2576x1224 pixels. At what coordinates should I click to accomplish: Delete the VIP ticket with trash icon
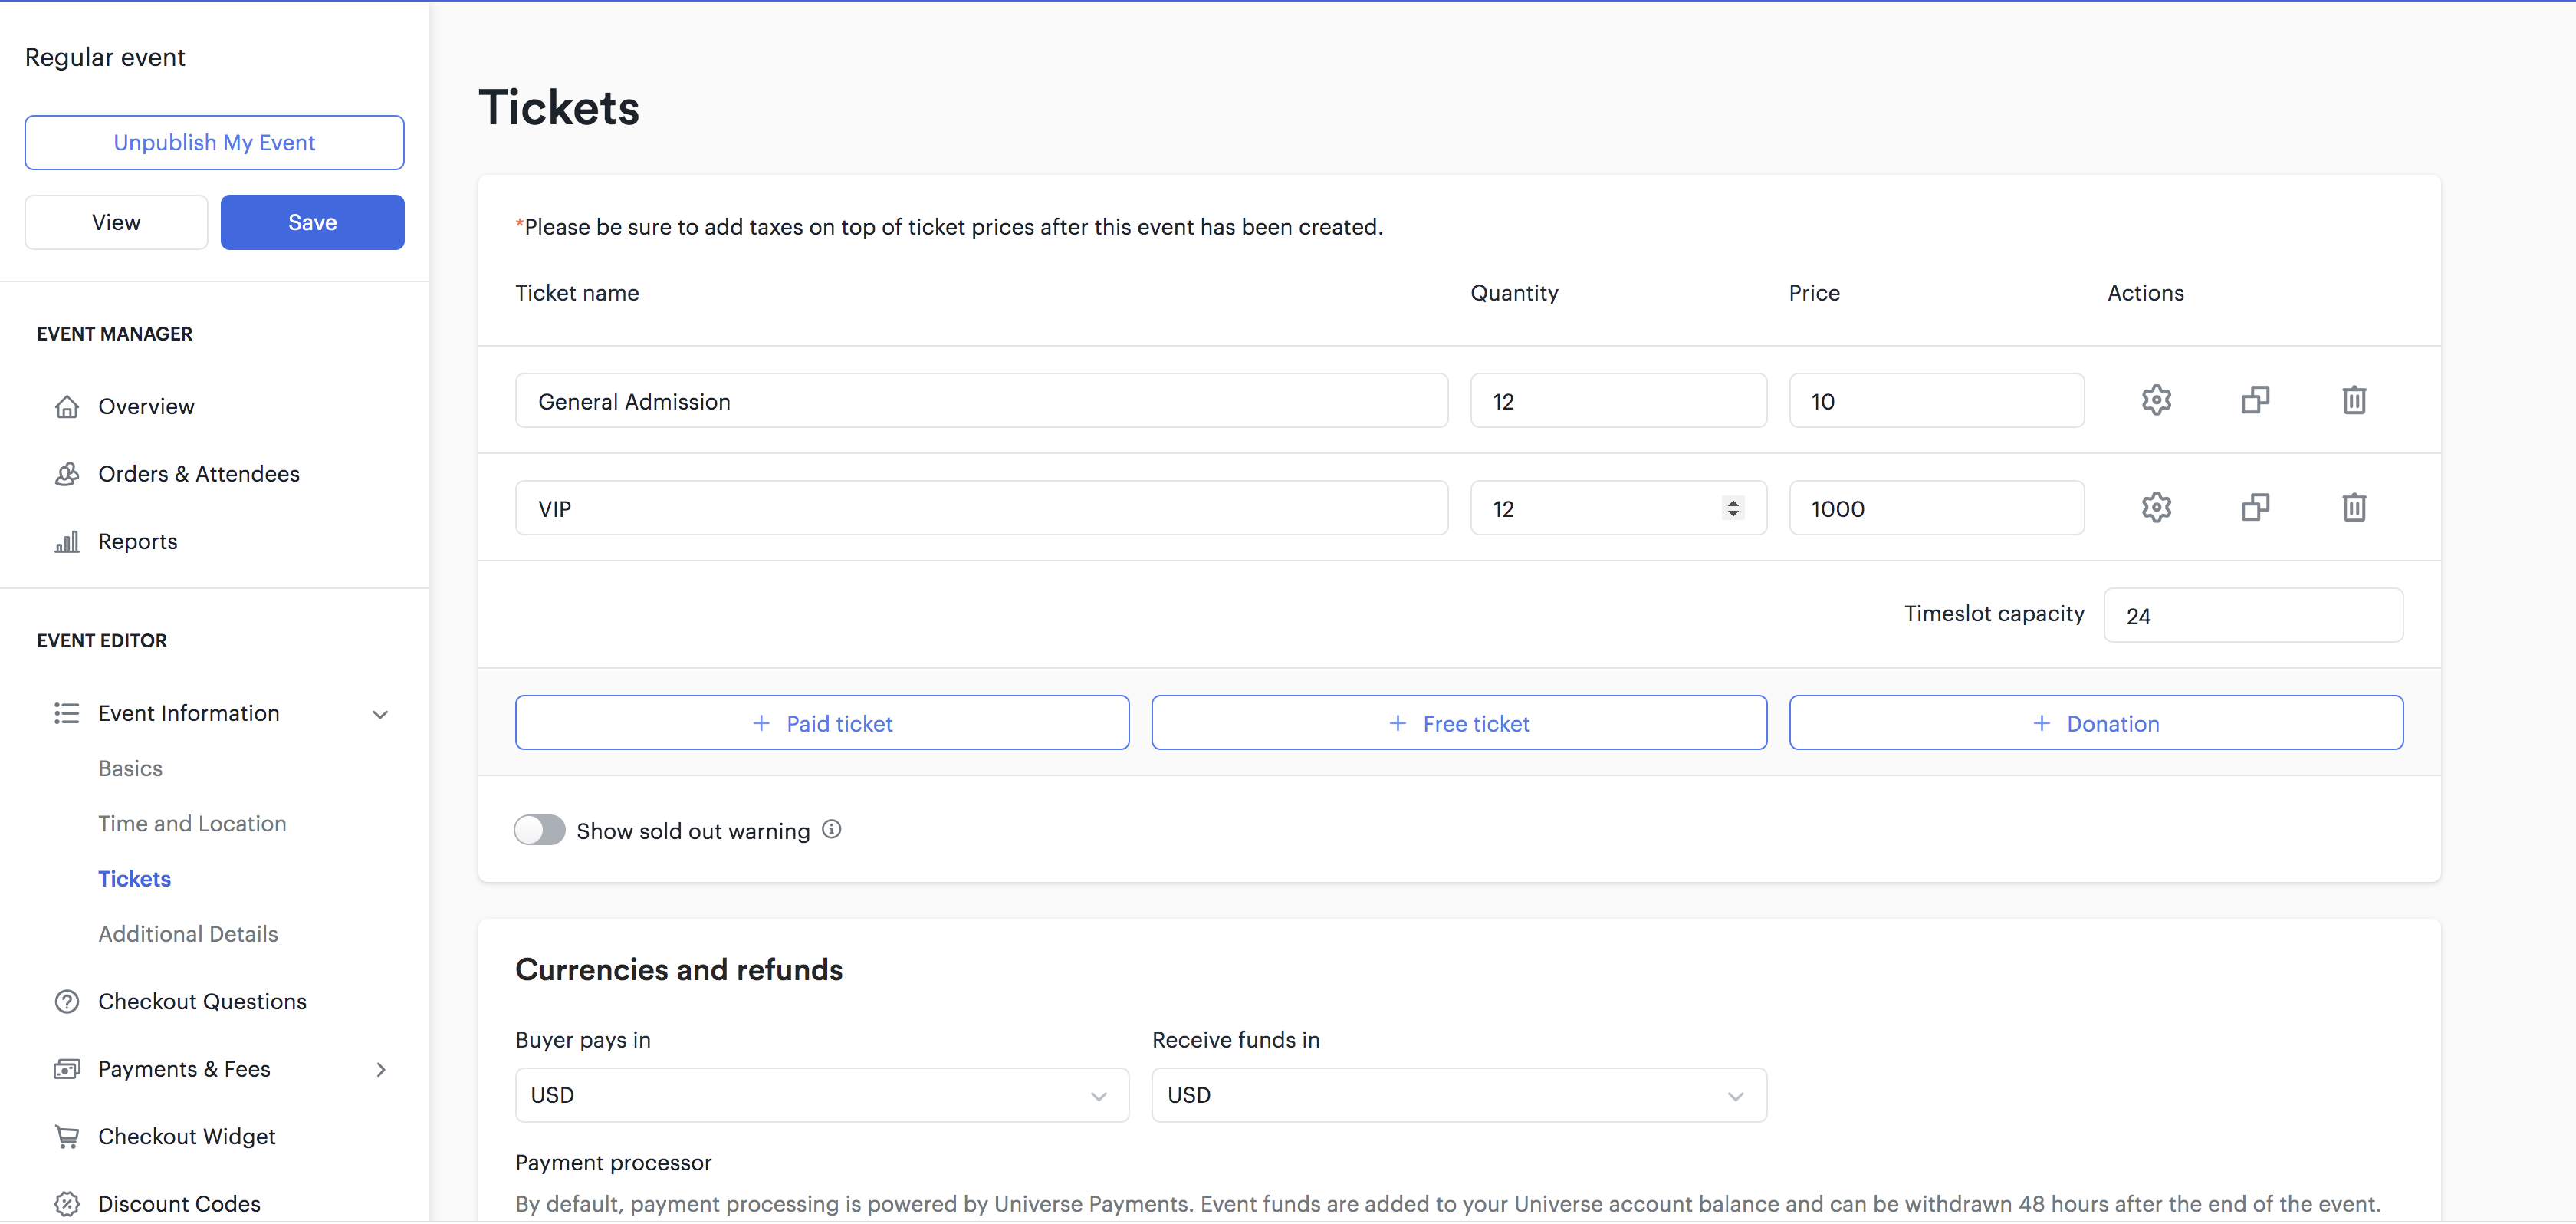pyautogui.click(x=2353, y=507)
